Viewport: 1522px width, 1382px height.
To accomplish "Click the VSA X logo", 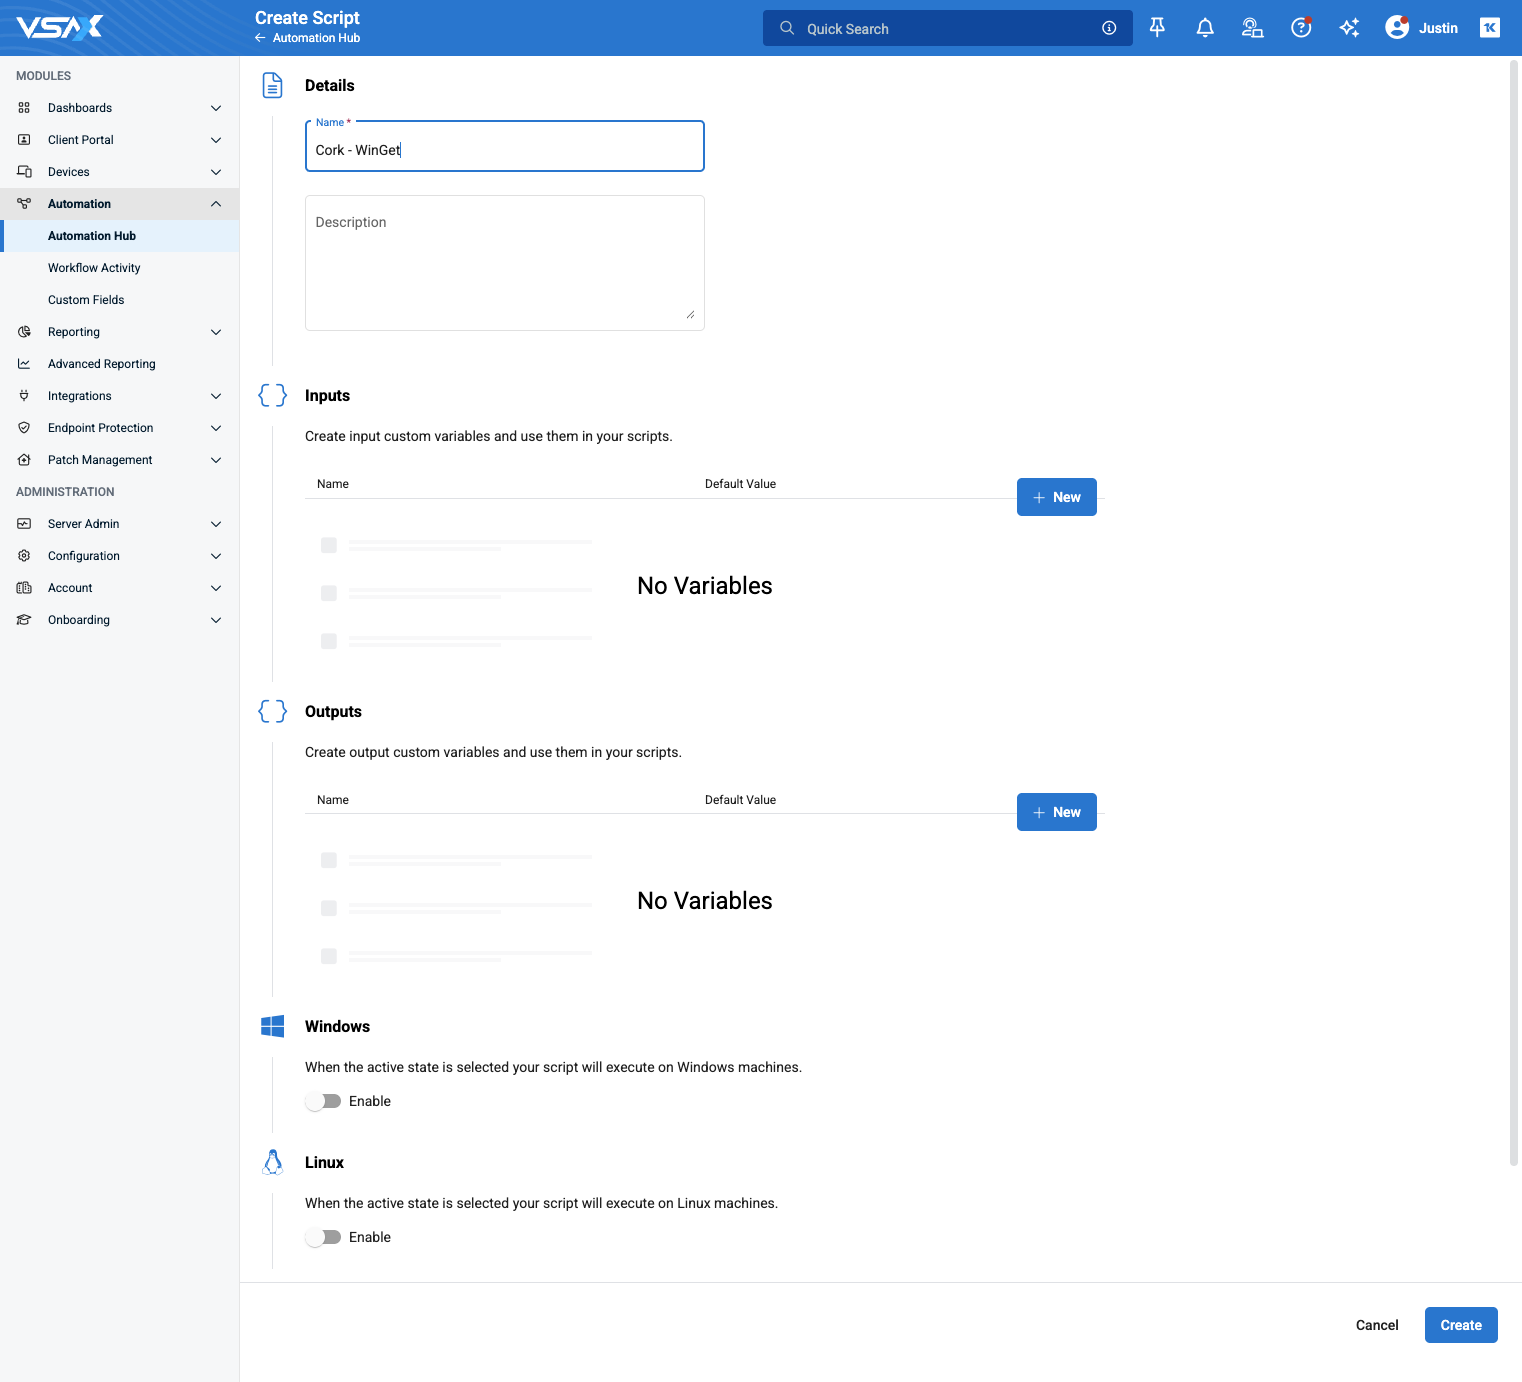I will pyautogui.click(x=60, y=27).
